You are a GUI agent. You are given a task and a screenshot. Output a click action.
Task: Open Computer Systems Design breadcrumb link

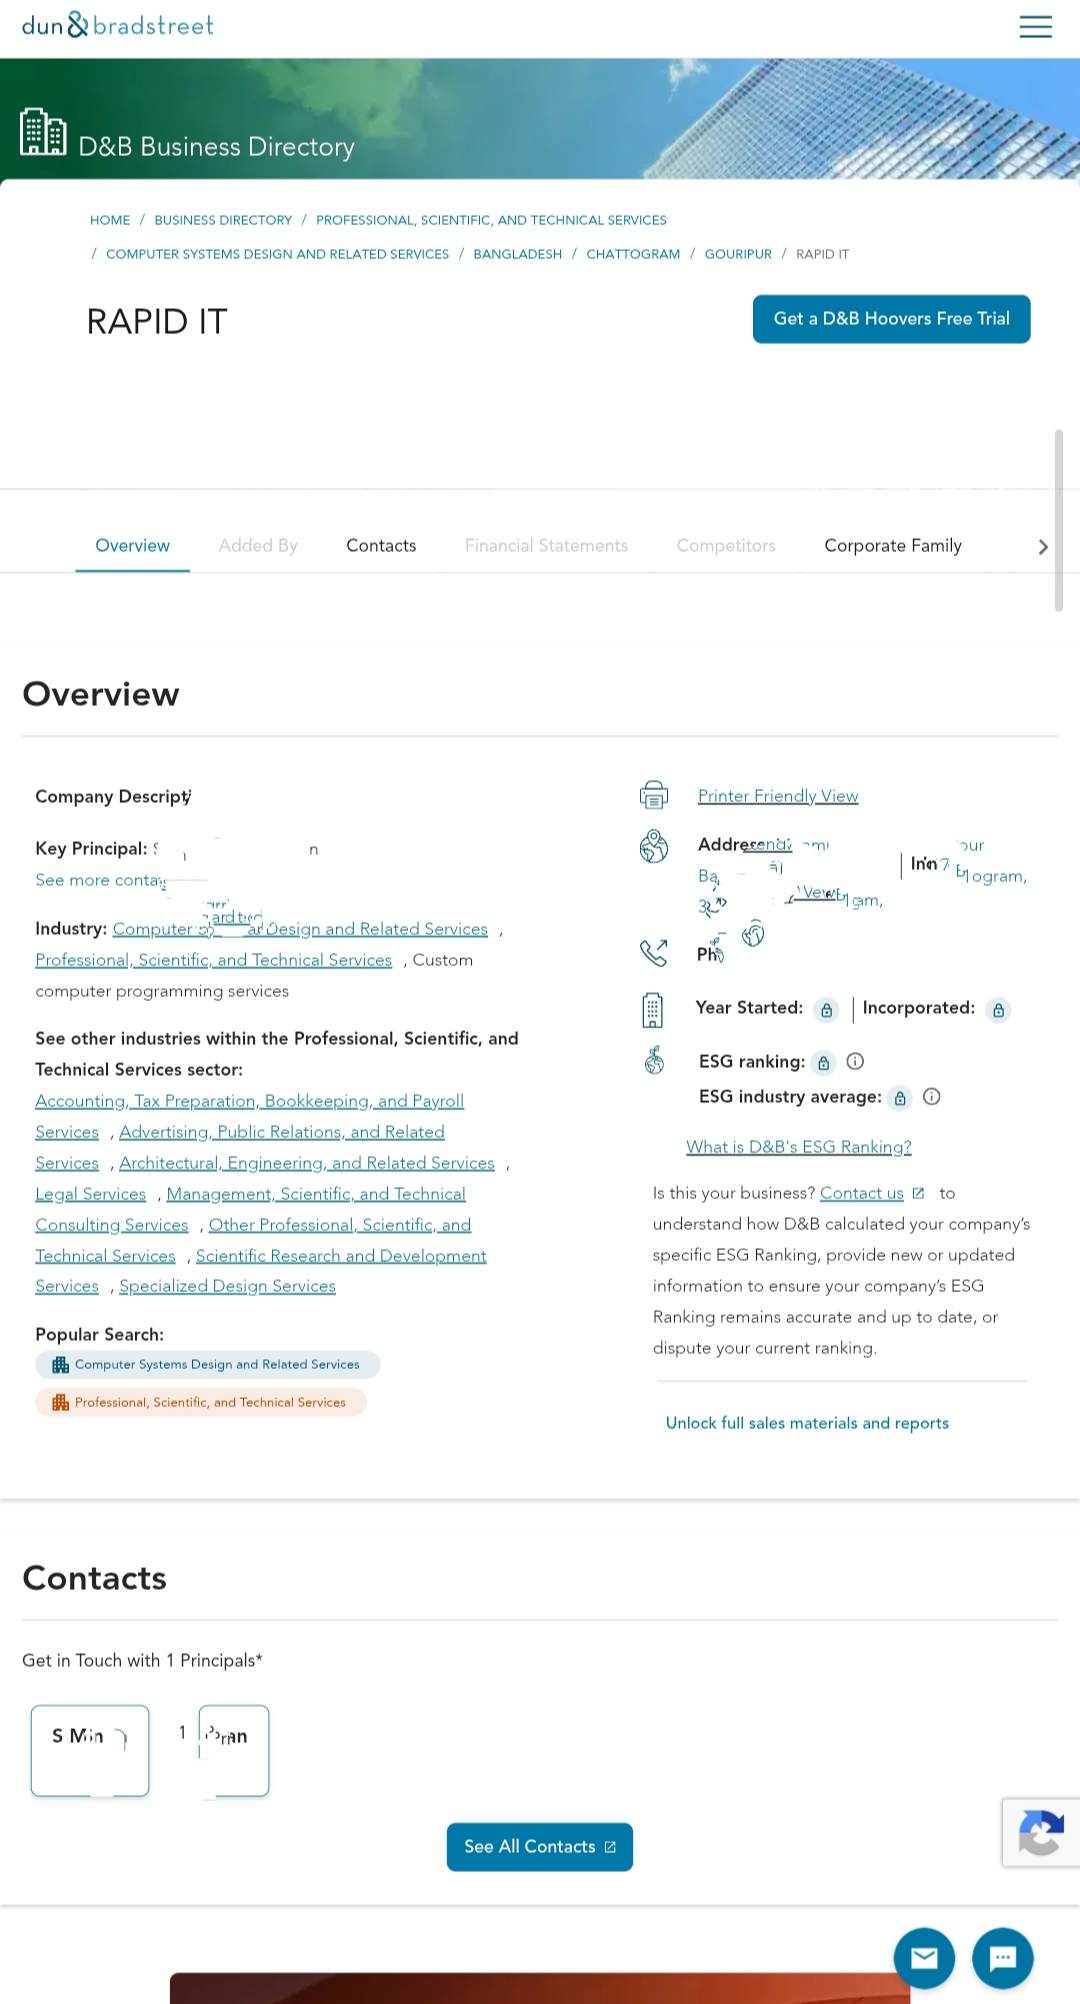coord(277,254)
